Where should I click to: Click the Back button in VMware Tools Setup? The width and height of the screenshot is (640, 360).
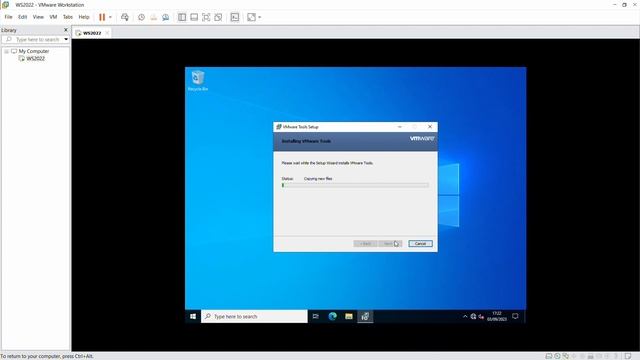click(x=365, y=244)
